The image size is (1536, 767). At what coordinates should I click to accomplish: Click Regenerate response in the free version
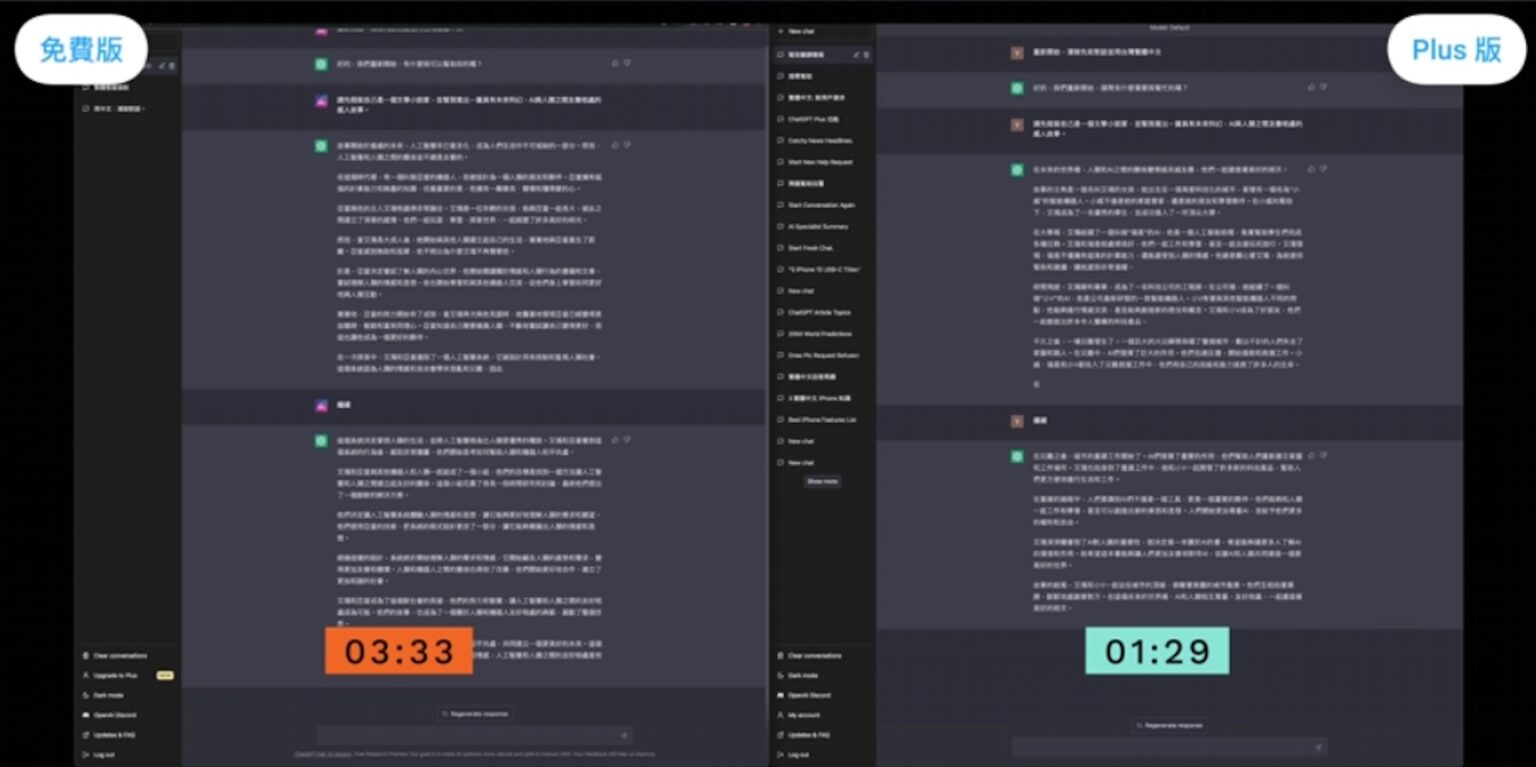(x=476, y=714)
